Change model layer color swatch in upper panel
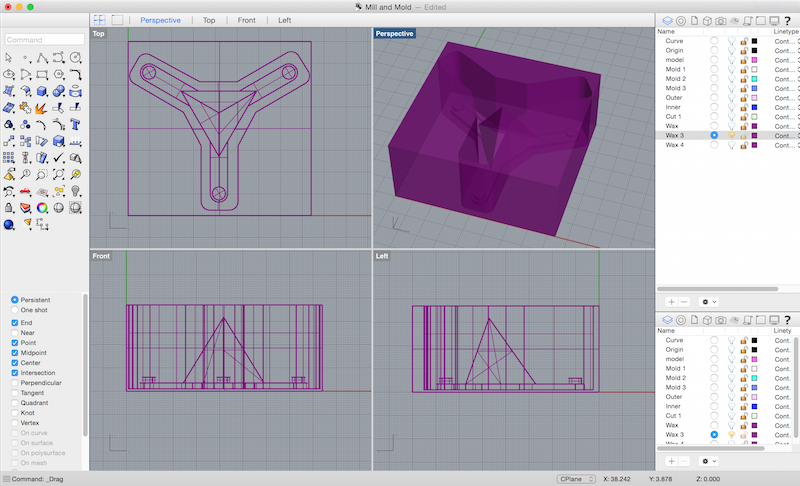 tap(755, 60)
